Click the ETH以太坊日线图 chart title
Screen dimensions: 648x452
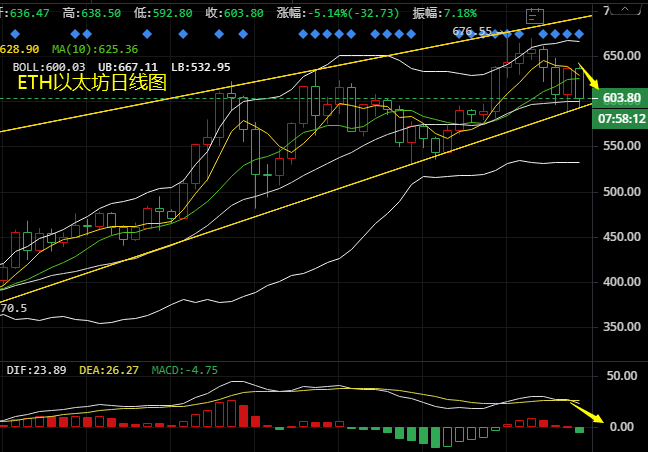tap(92, 83)
